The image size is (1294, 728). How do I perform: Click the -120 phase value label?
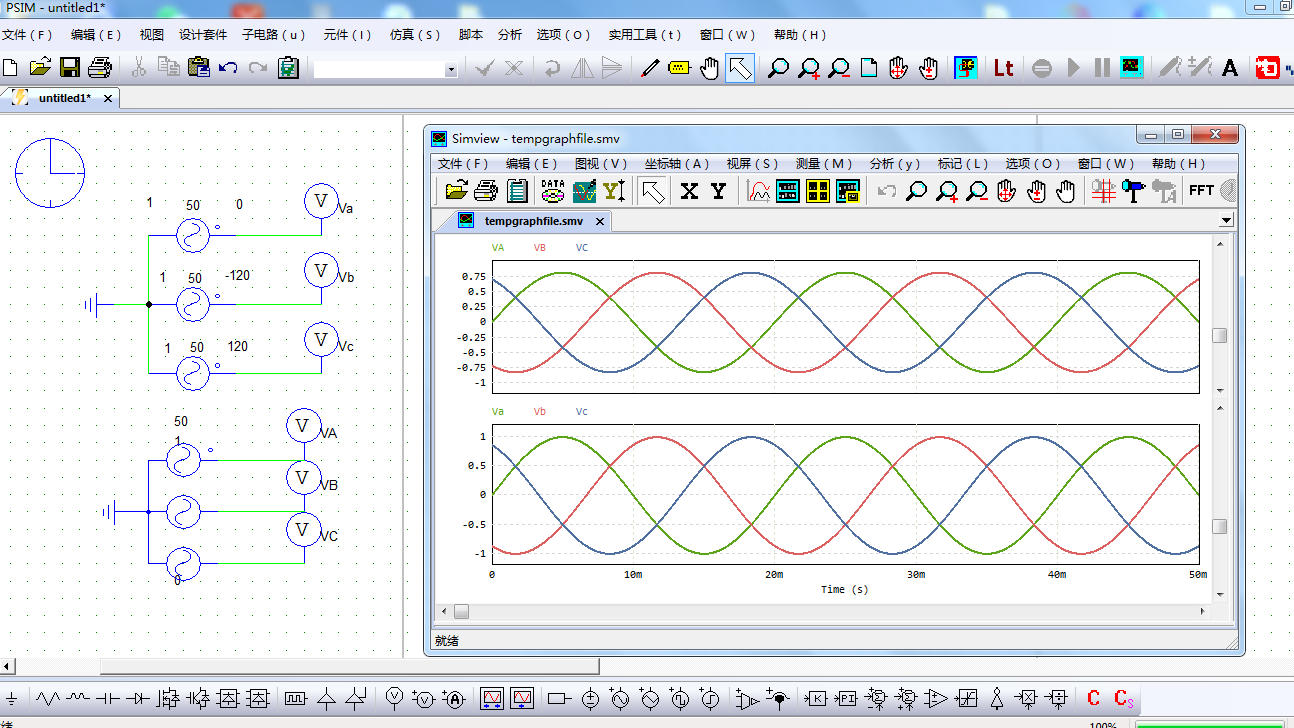(x=238, y=275)
